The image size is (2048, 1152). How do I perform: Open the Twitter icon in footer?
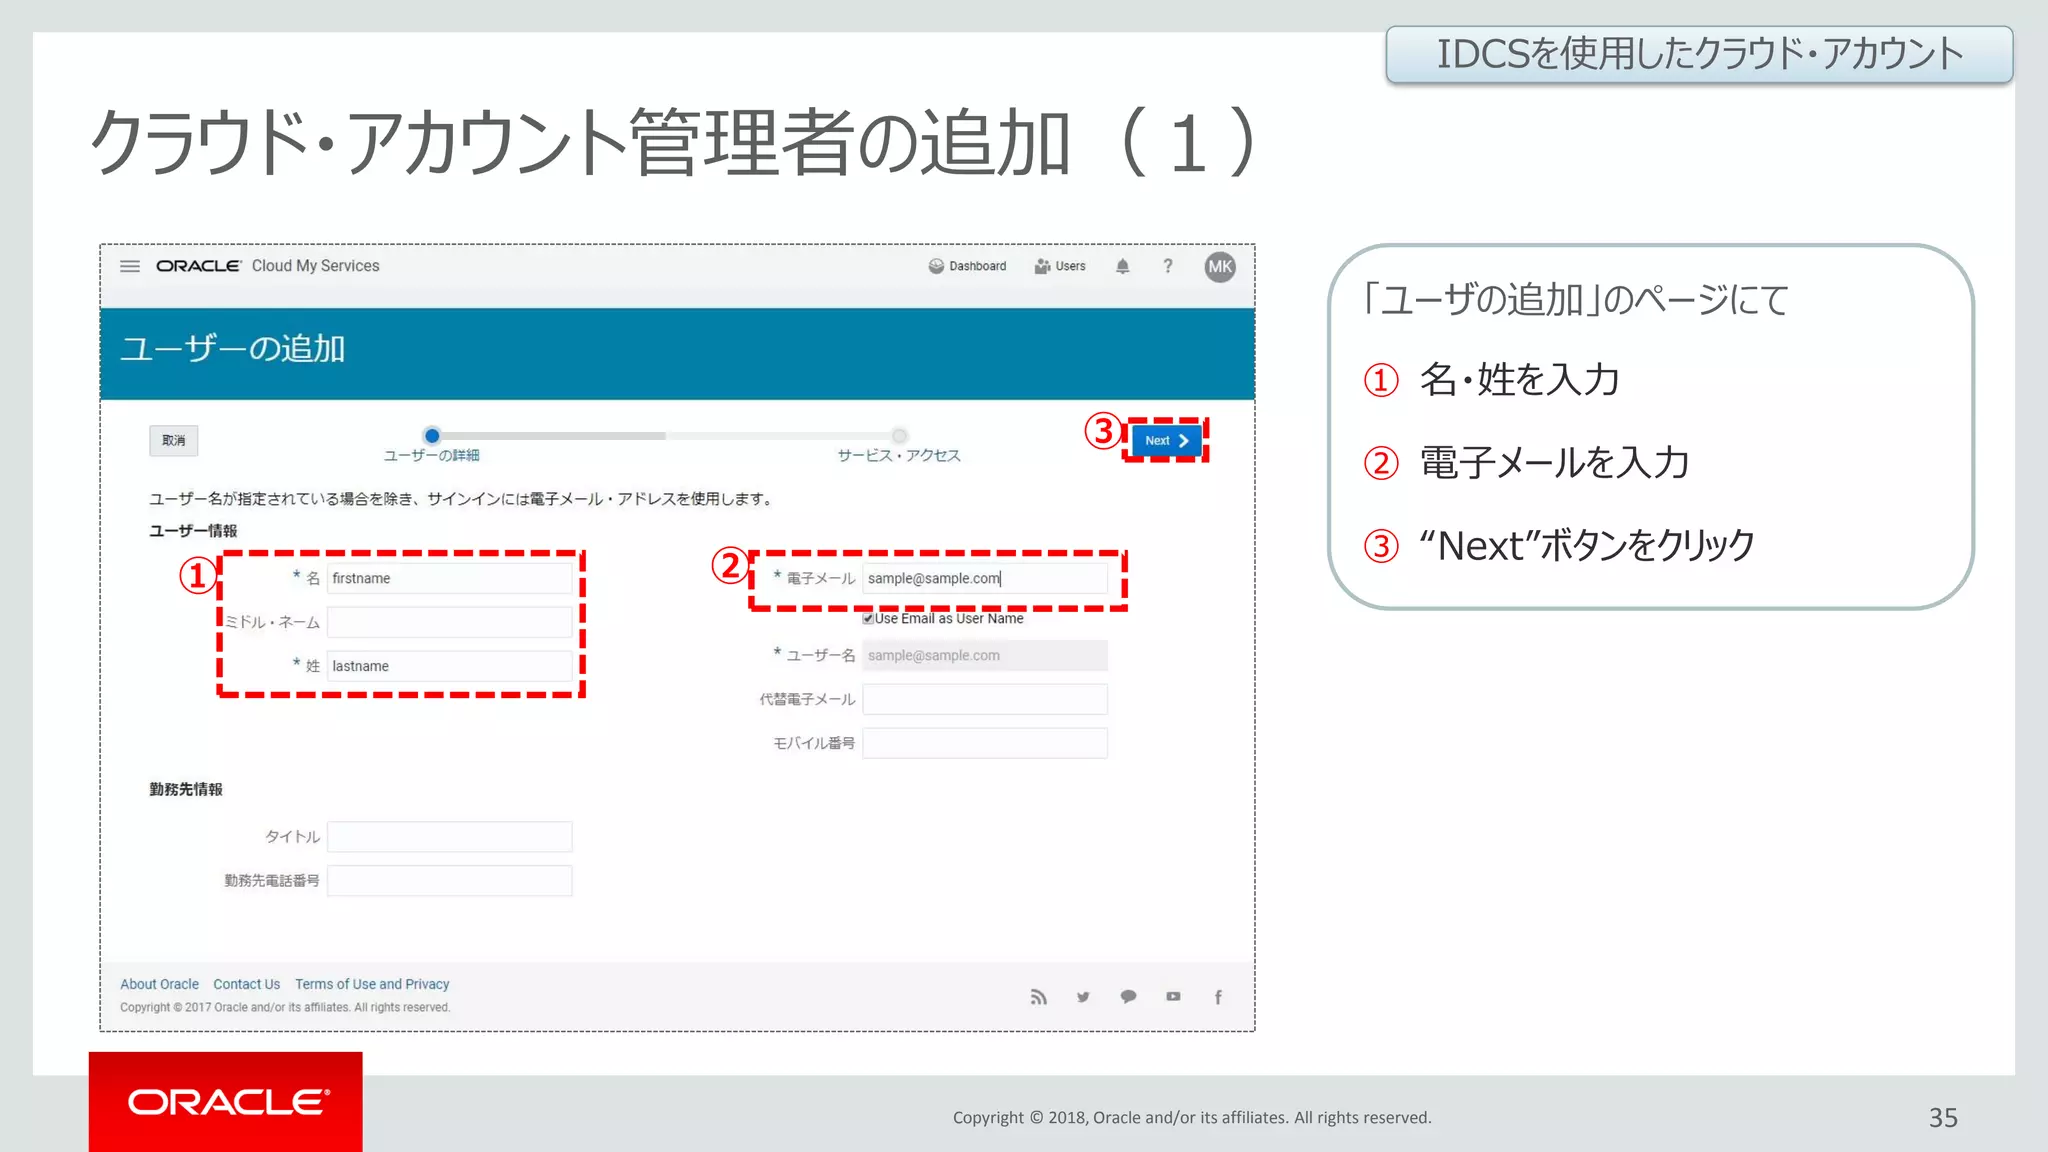(1083, 997)
